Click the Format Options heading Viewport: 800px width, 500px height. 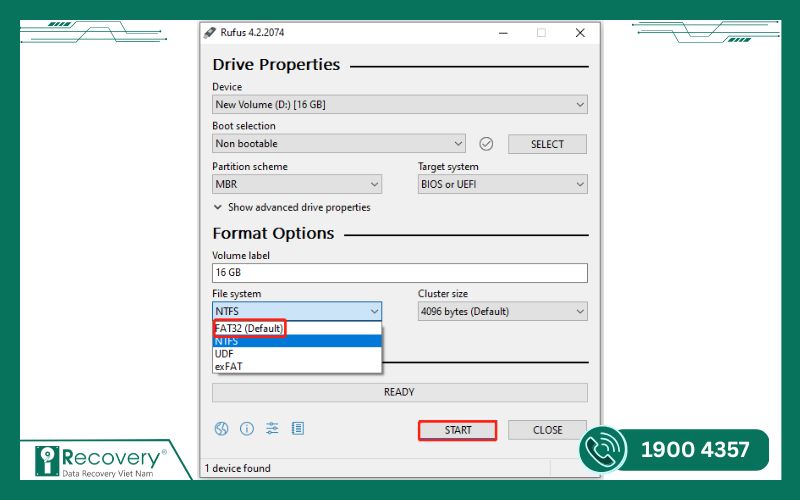(273, 234)
